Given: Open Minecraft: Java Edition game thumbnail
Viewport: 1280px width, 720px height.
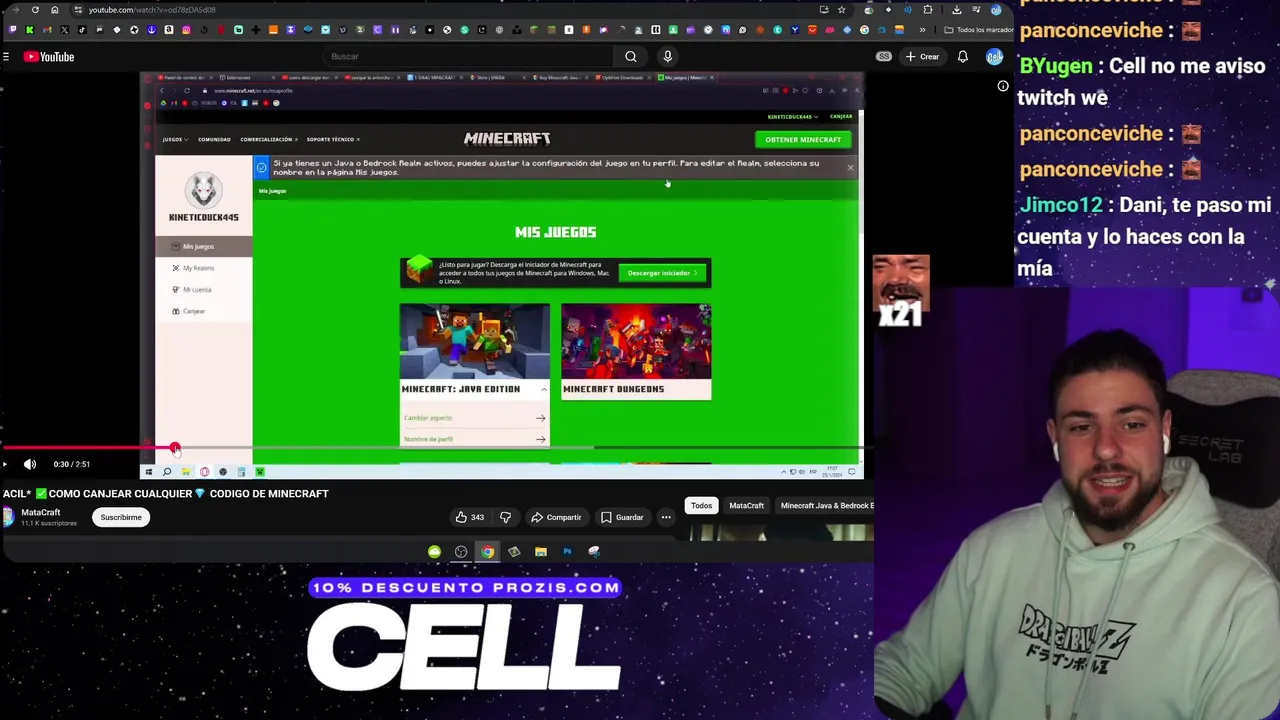Looking at the screenshot, I should point(475,342).
